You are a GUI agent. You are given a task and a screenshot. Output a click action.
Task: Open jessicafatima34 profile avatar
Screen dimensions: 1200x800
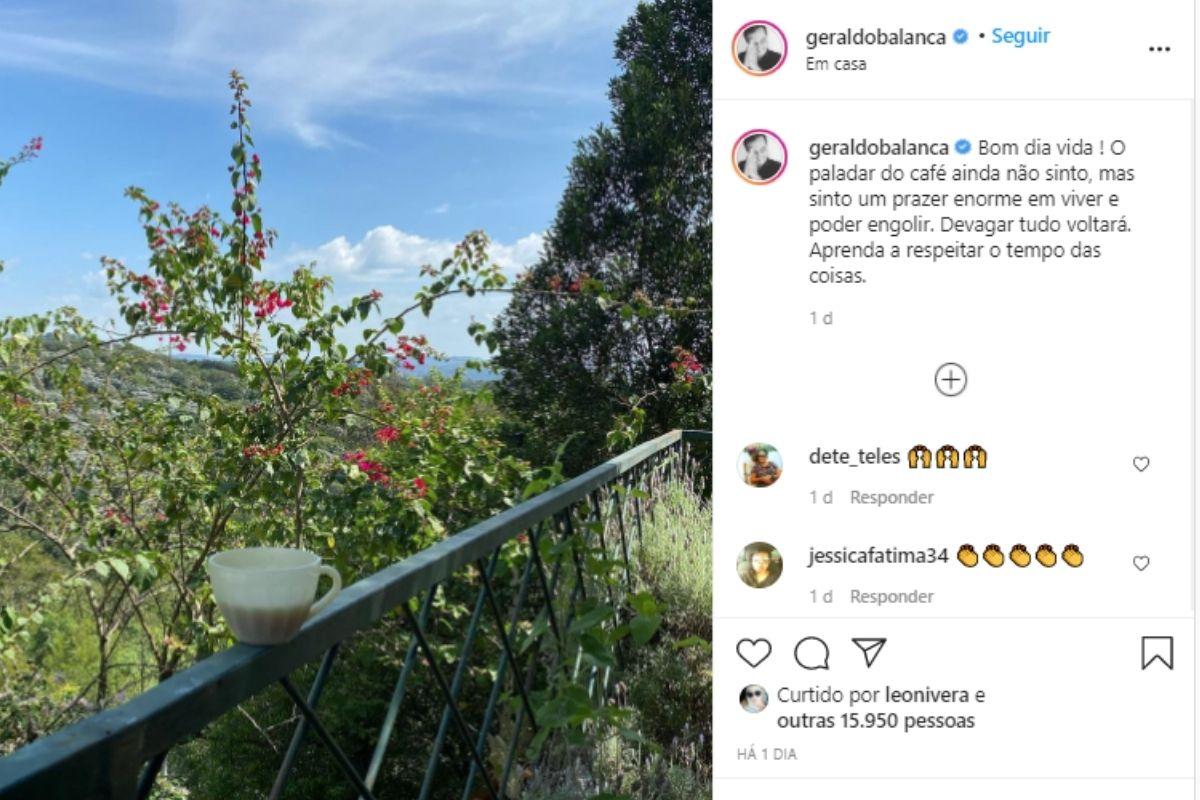point(759,565)
